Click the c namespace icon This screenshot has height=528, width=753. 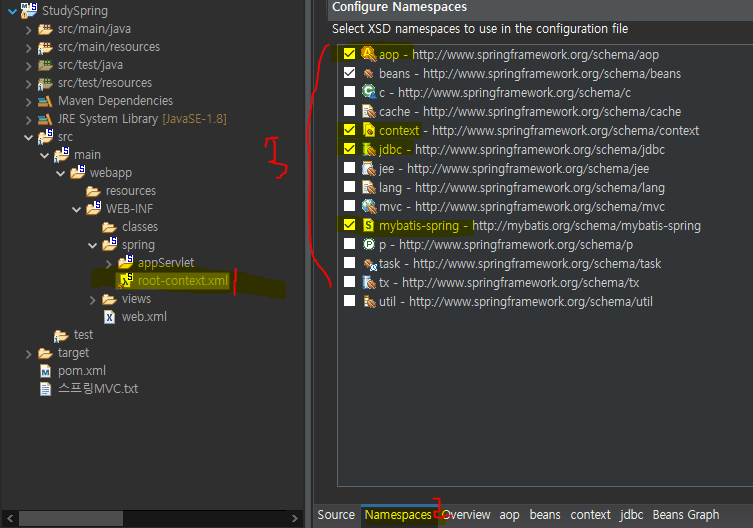point(368,92)
